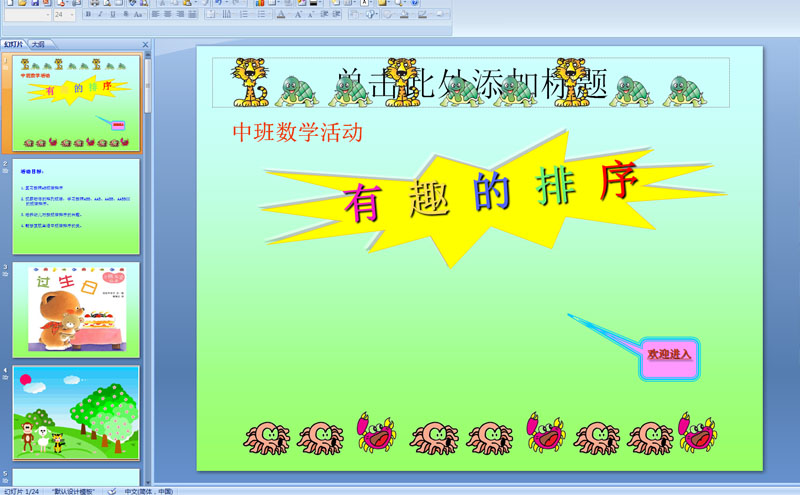Viewport: 800px width, 495px height.
Task: Select slide 2 活动目标 thumbnail
Action: 76,206
